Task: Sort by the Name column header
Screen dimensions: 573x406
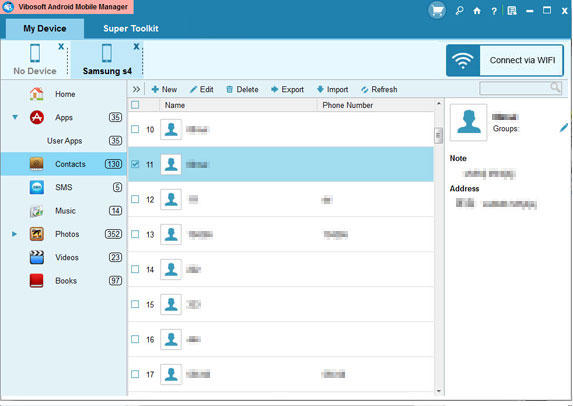Action: click(238, 105)
